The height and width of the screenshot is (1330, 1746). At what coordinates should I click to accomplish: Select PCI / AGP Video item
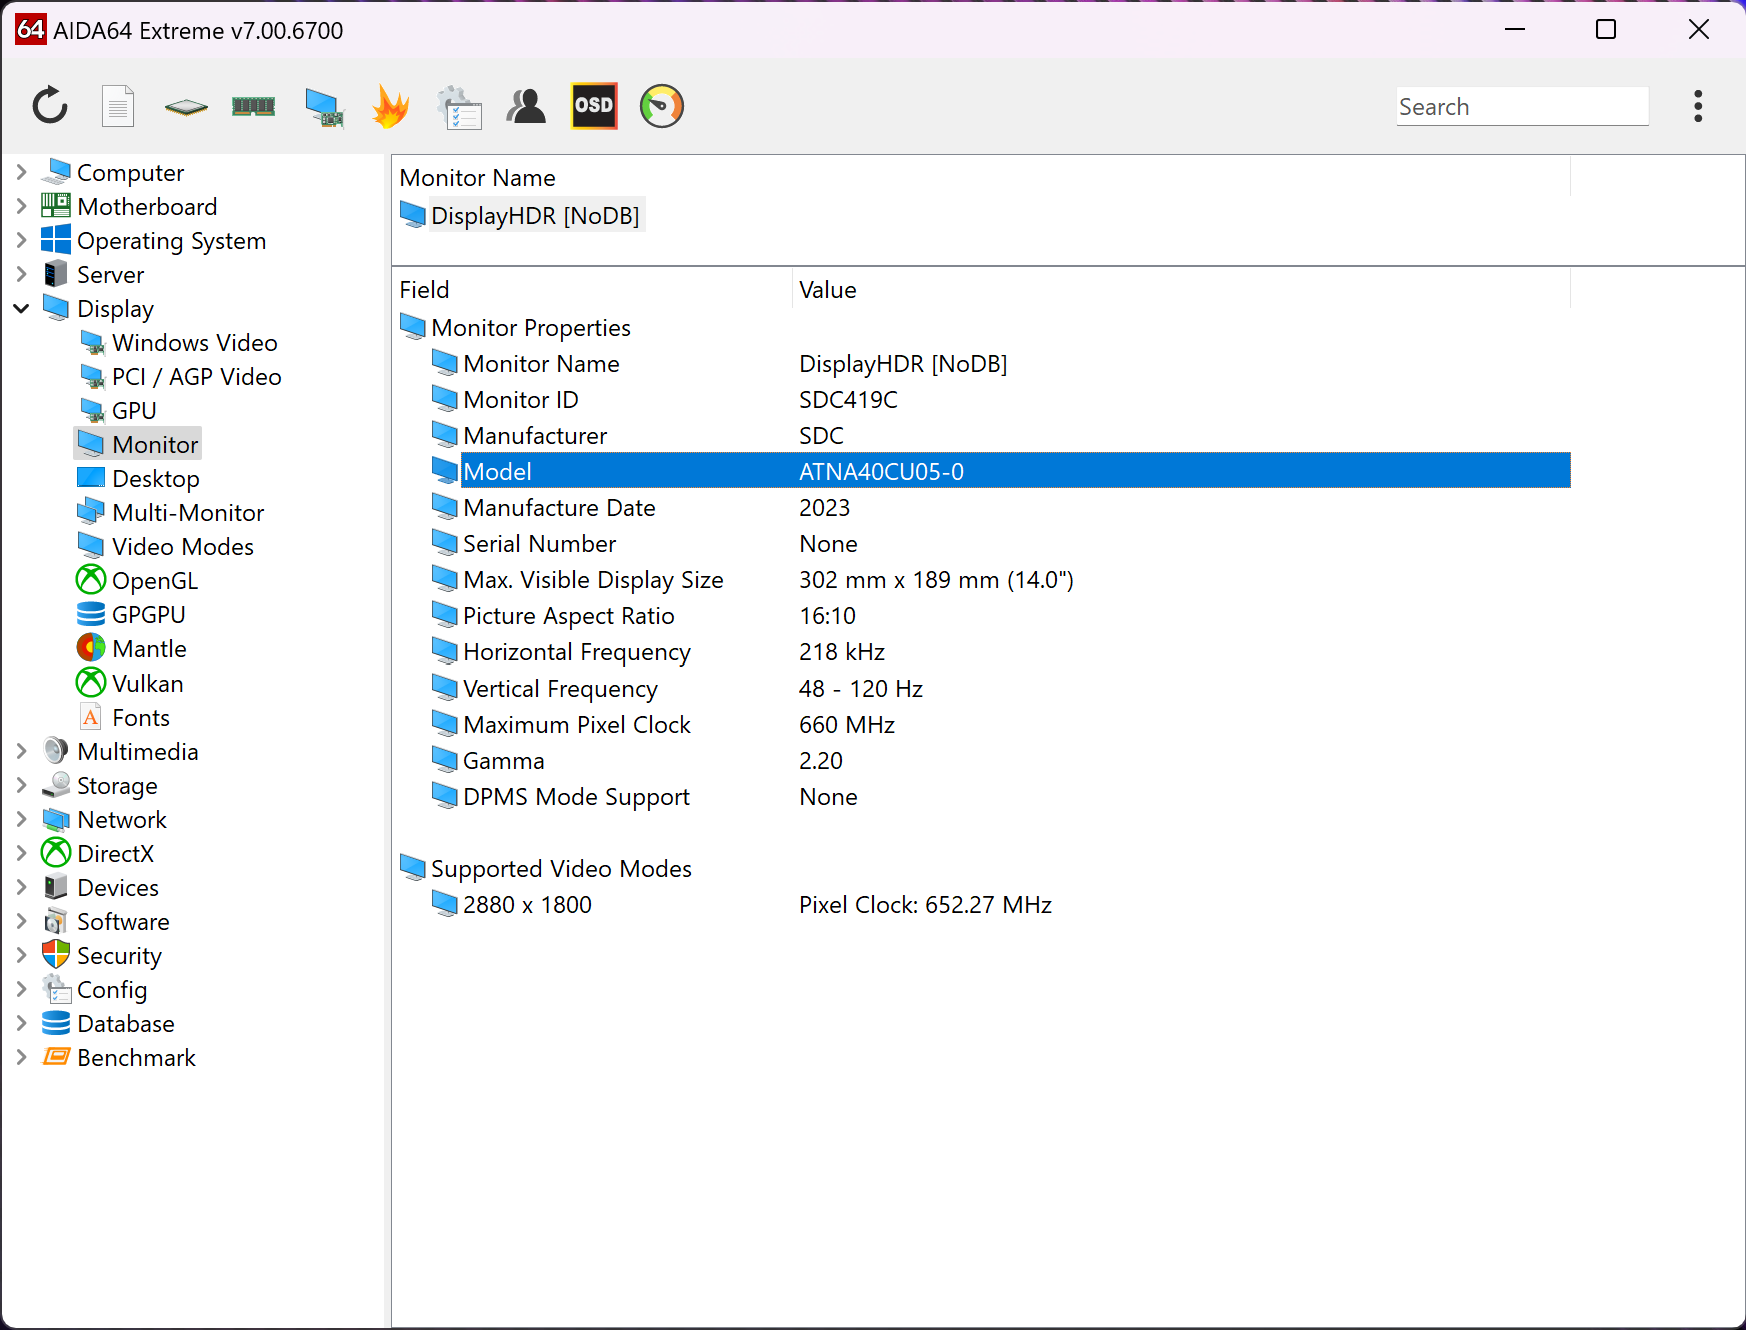pyautogui.click(x=196, y=376)
